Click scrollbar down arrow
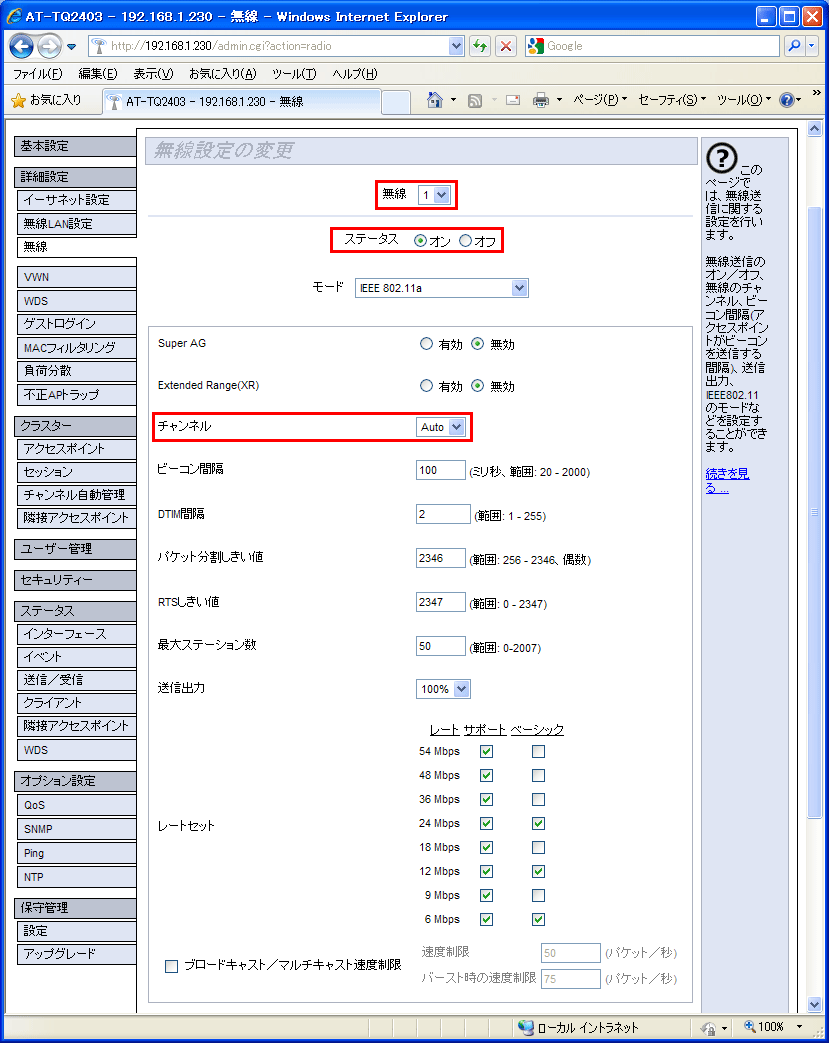The width and height of the screenshot is (829, 1043). tap(814, 1004)
